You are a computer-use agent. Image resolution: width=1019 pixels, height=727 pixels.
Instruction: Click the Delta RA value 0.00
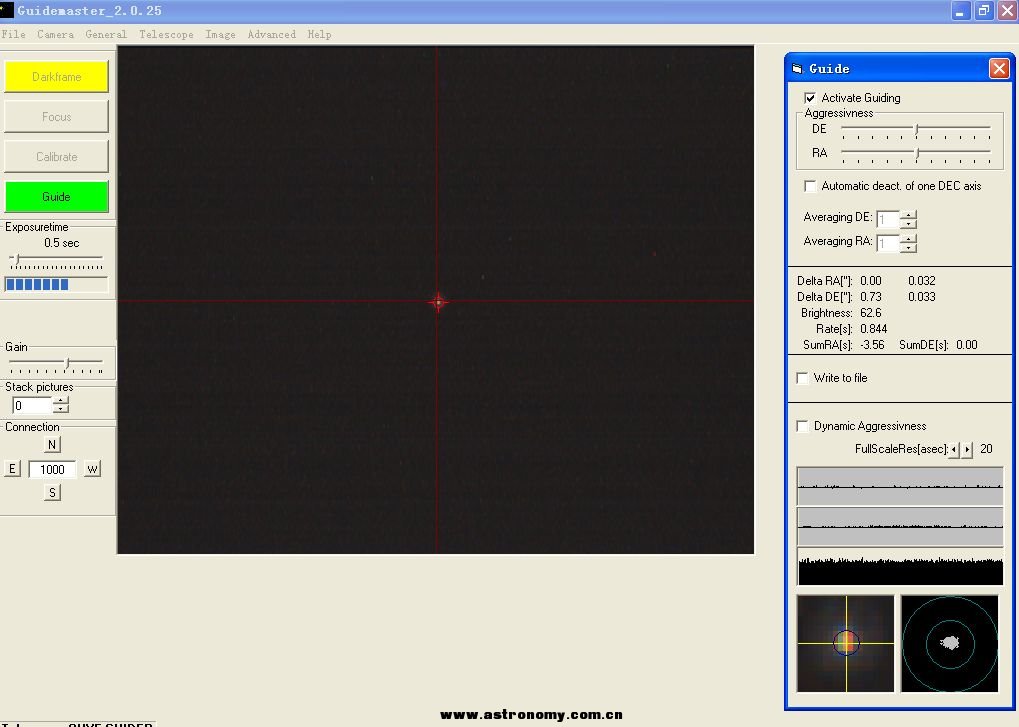point(871,281)
